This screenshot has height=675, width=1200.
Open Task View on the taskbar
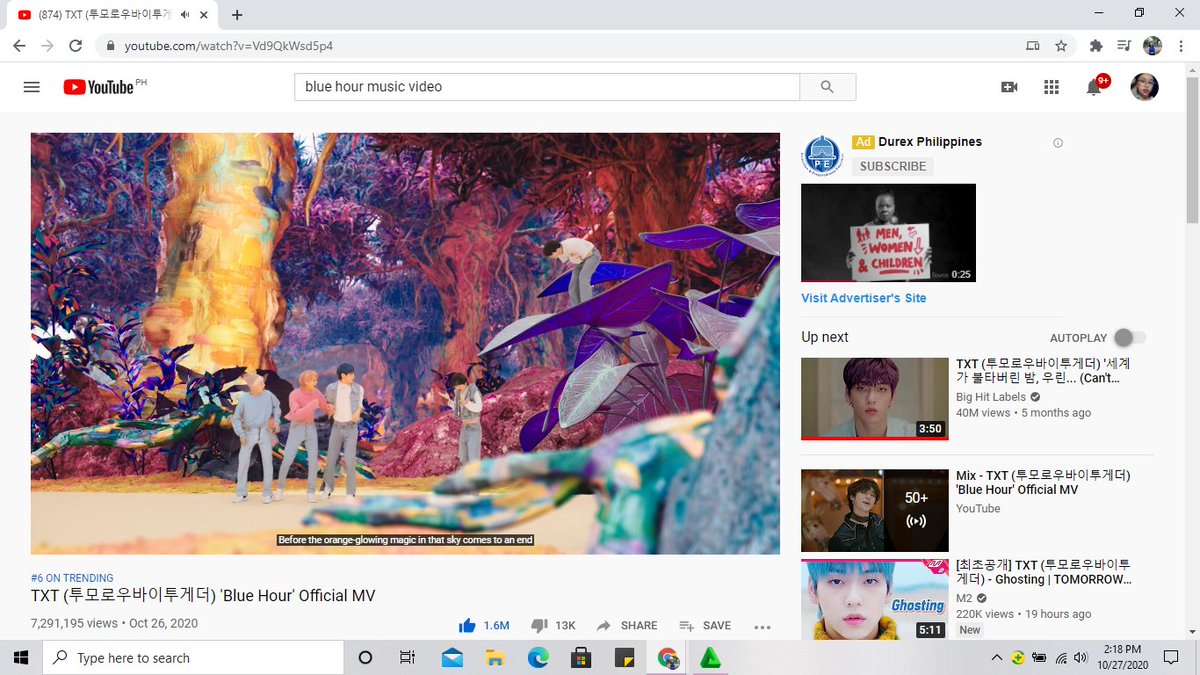tap(407, 658)
